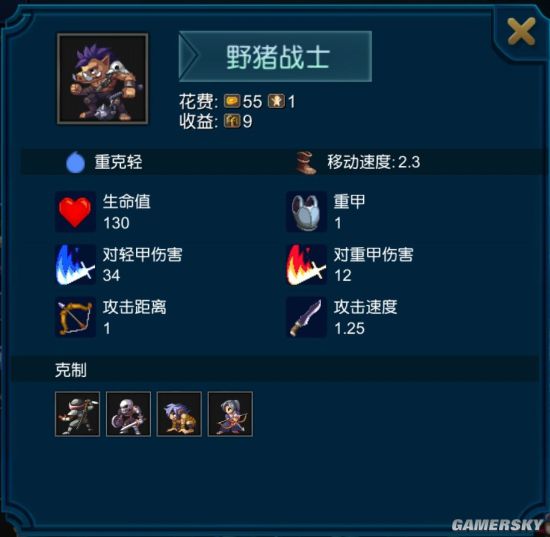550x537 pixels.
Task: Select the purple-haired crouching unit thumbnail
Action: click(x=179, y=414)
